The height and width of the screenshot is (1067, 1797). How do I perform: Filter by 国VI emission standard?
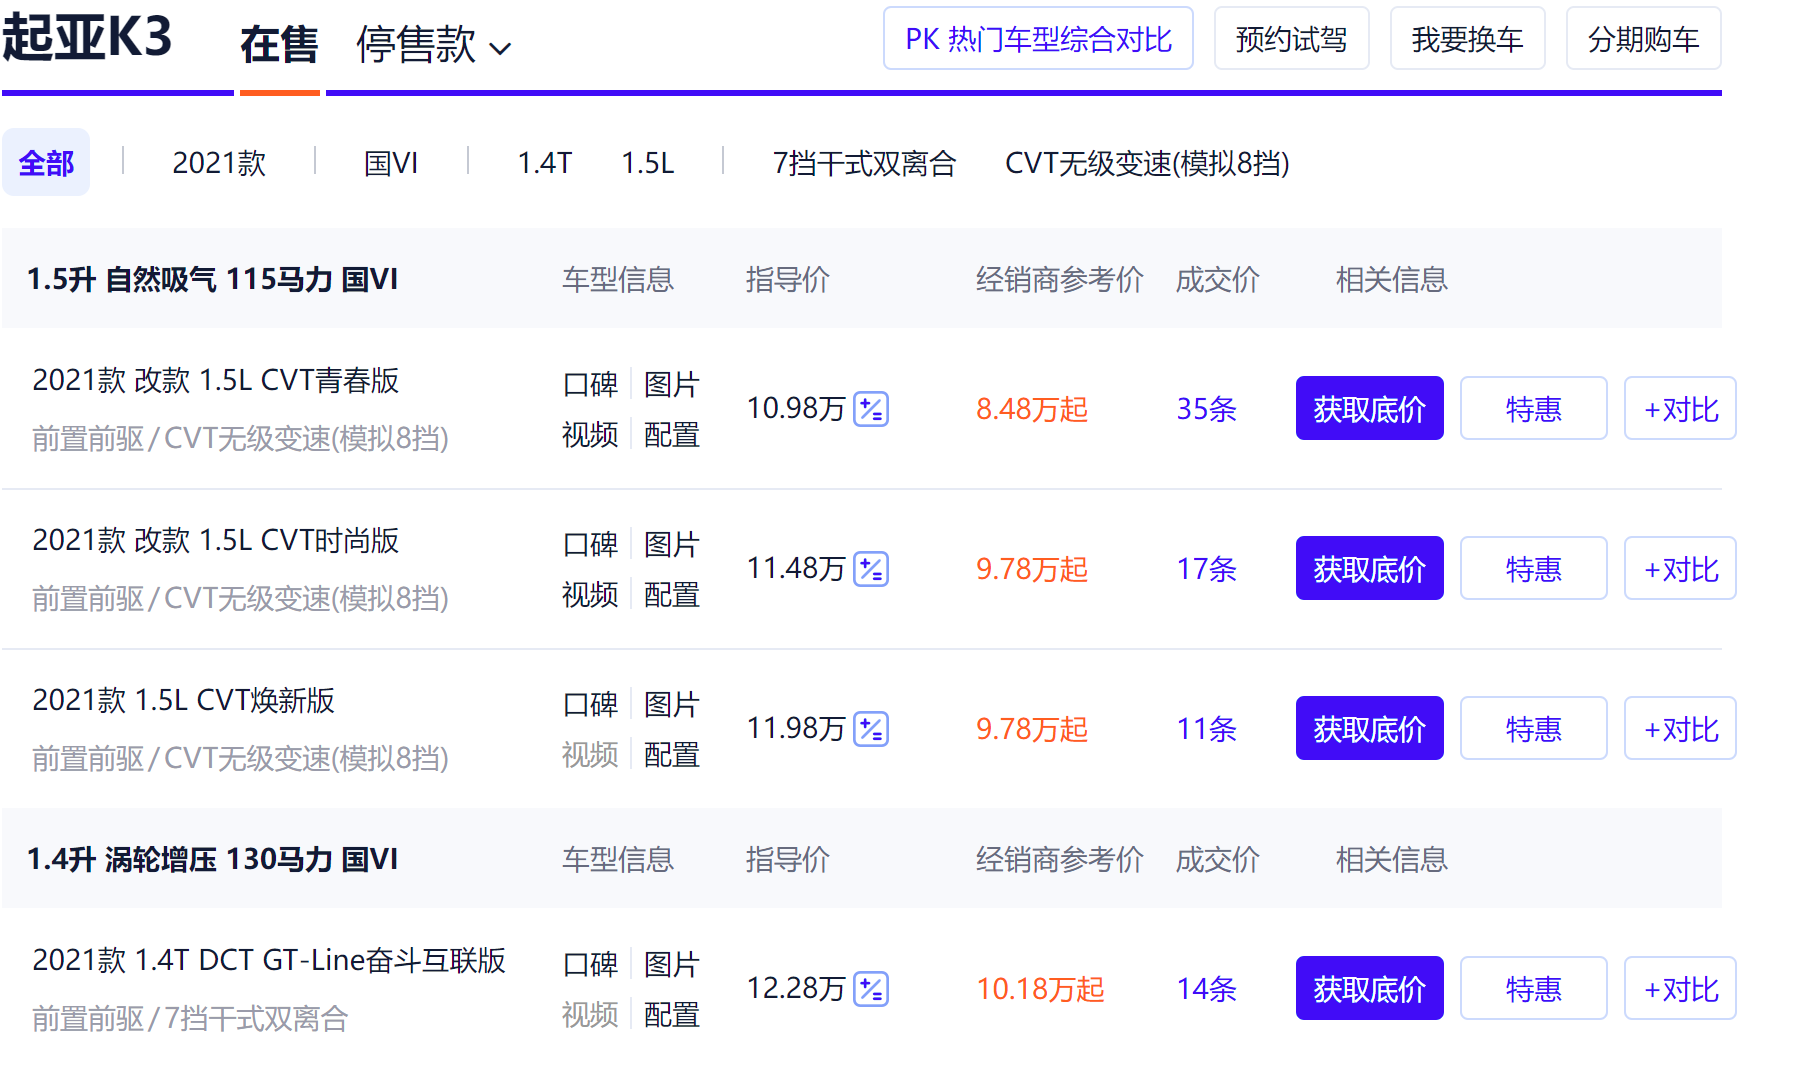[391, 162]
